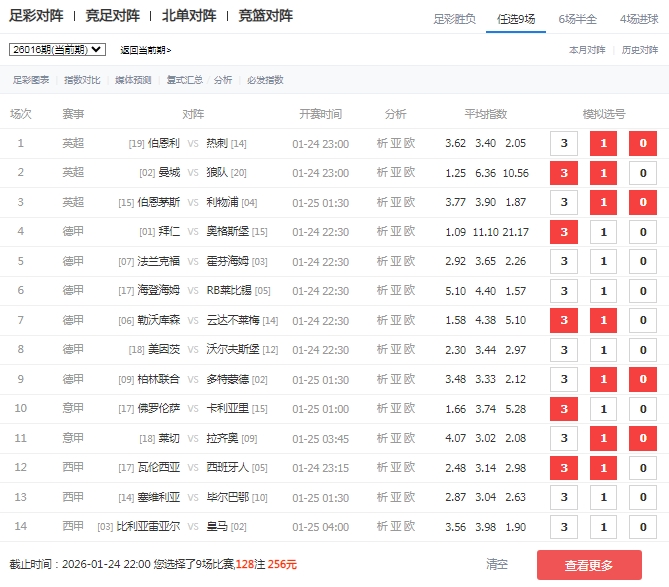Viewport: 669px width, 587px height.
Task: Open 竞足对阵 in the top navigation
Action: (113, 16)
